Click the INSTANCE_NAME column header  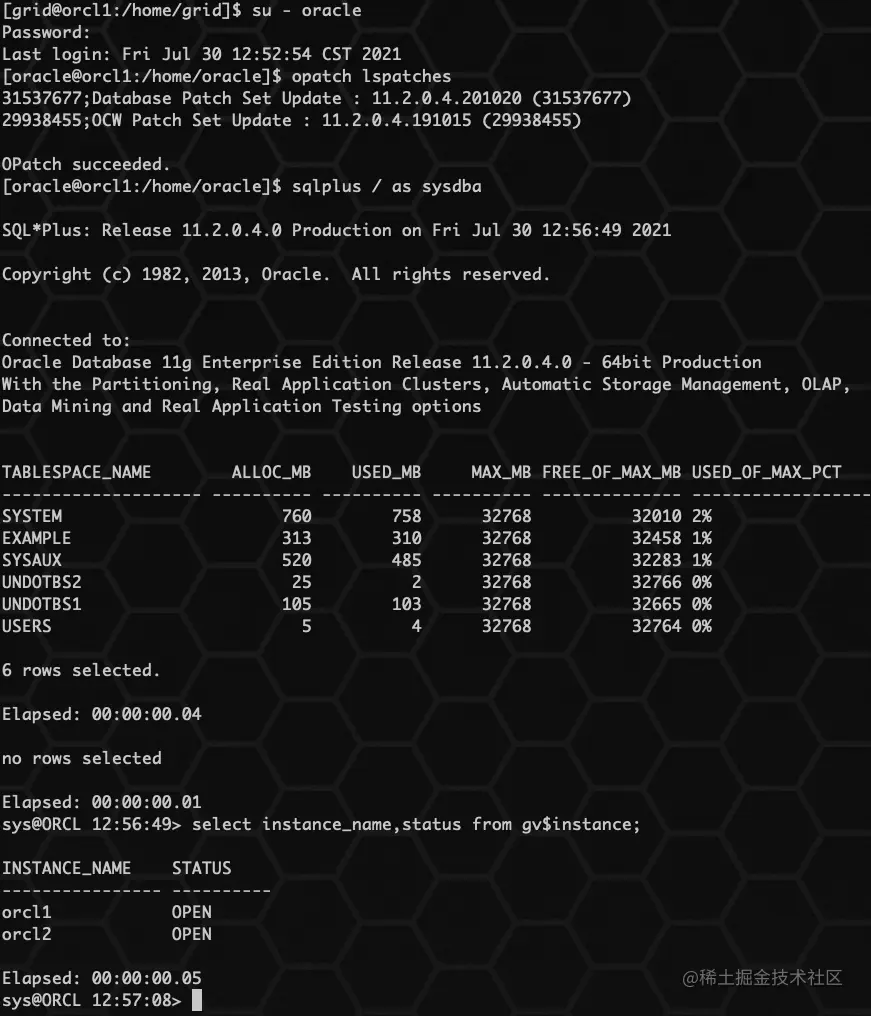(66, 868)
